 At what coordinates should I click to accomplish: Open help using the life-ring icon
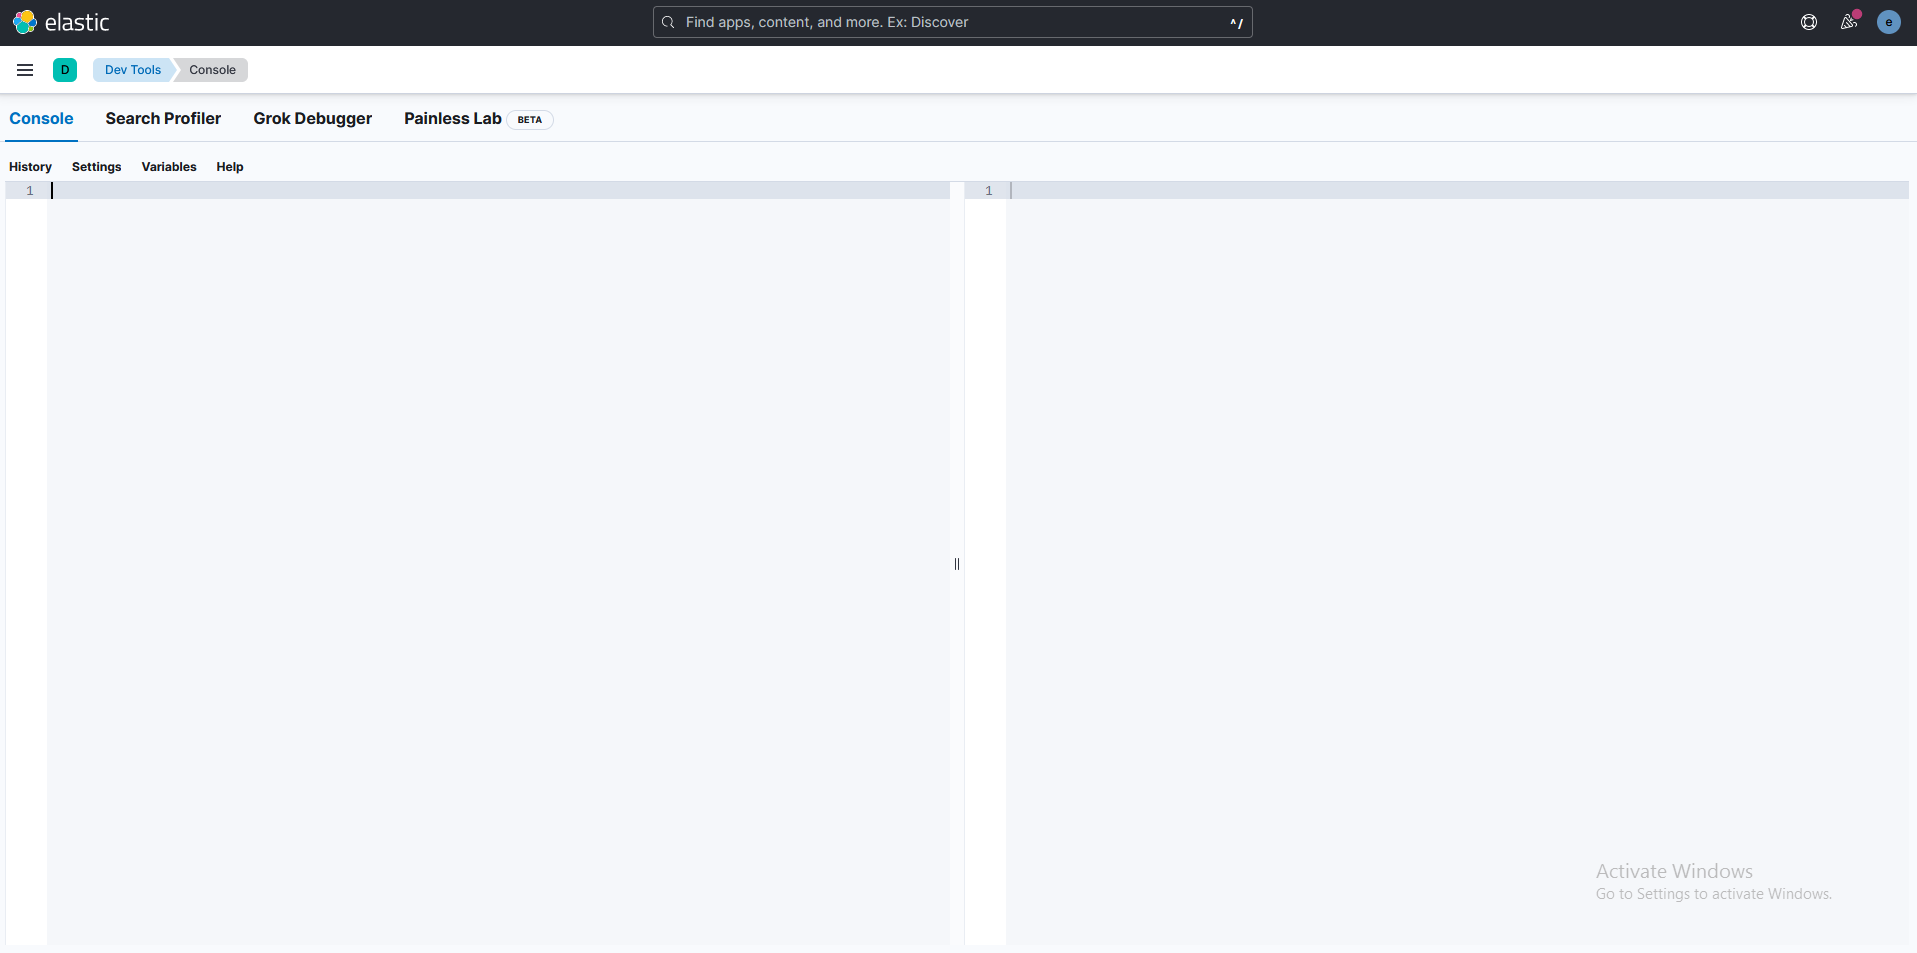tap(1808, 22)
